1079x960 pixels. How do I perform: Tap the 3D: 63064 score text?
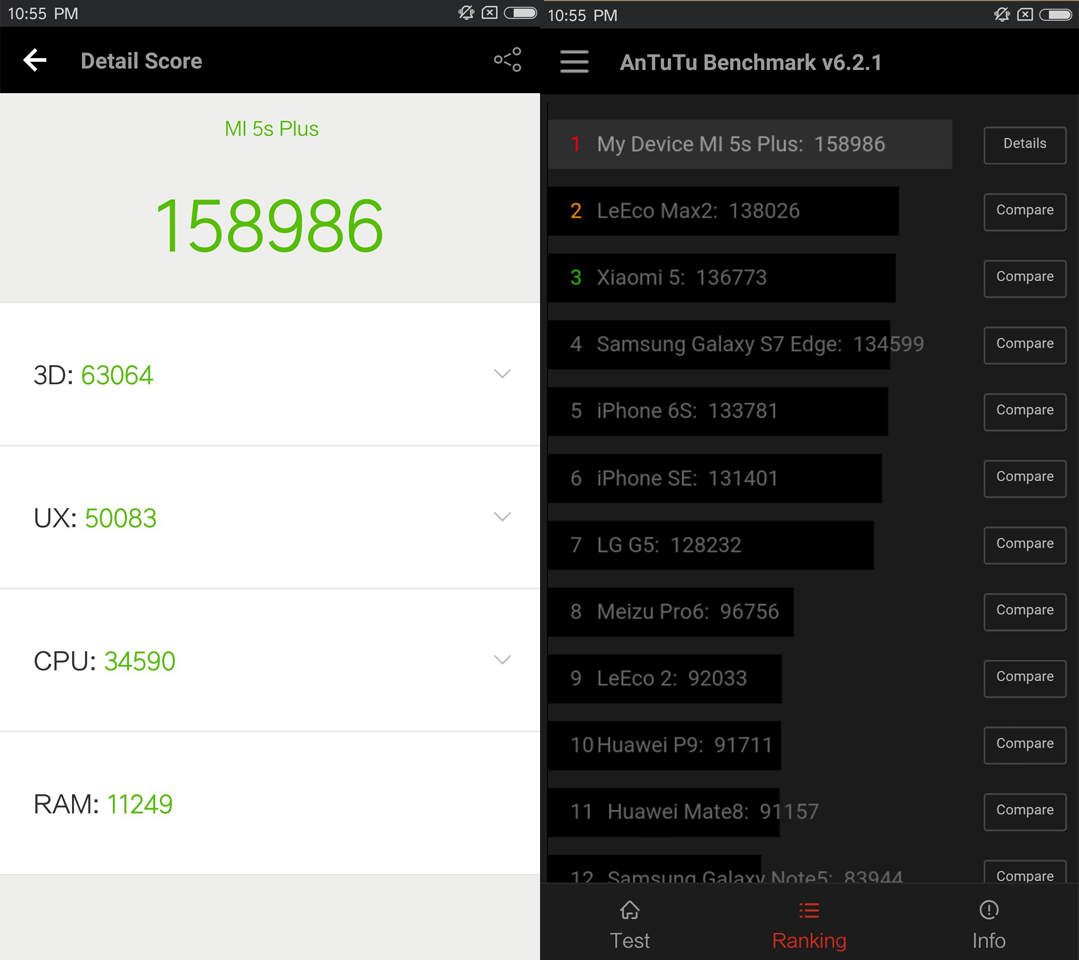94,375
